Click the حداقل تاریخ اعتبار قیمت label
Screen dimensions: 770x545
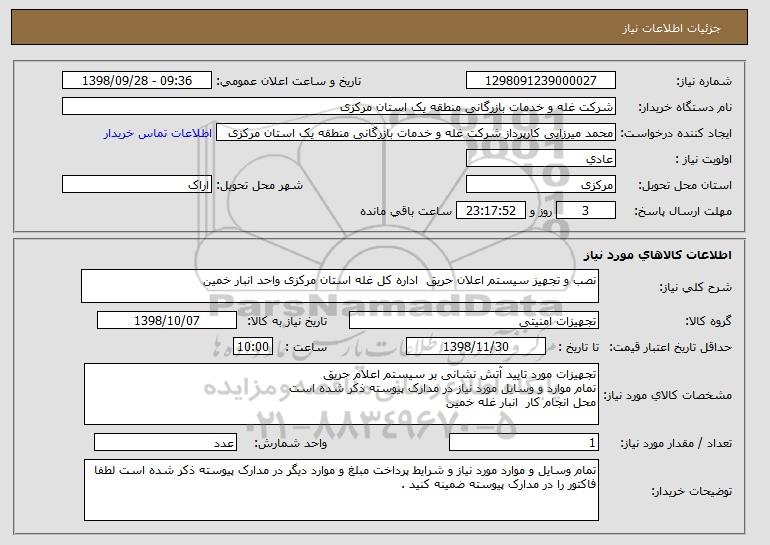click(x=671, y=347)
